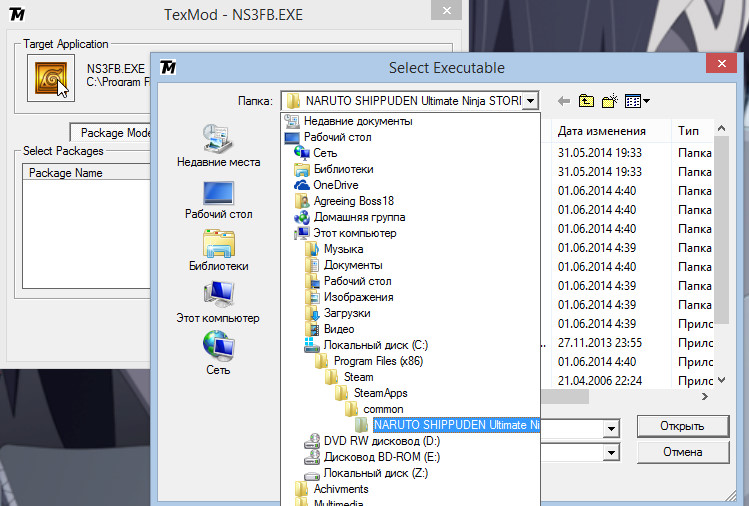Select first folder row dated 31.05.2014 19:33
Viewport: 749px width, 506px height.
628,153
